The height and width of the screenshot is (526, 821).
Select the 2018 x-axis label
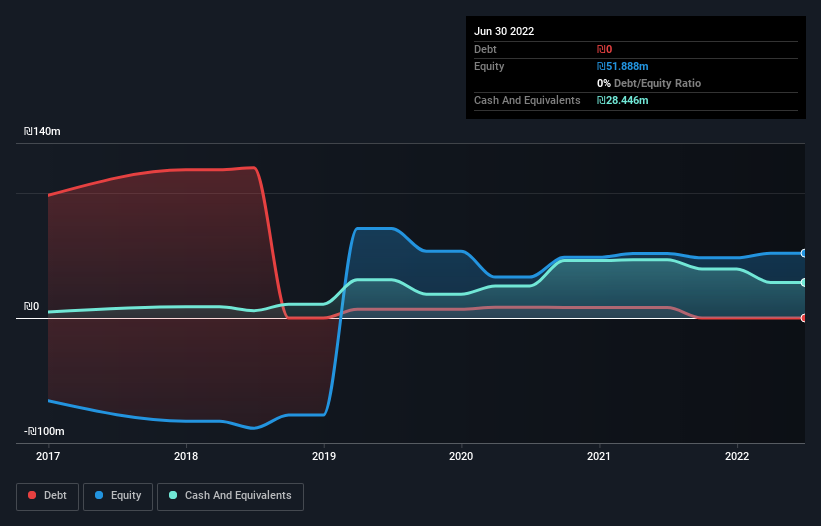coord(186,456)
